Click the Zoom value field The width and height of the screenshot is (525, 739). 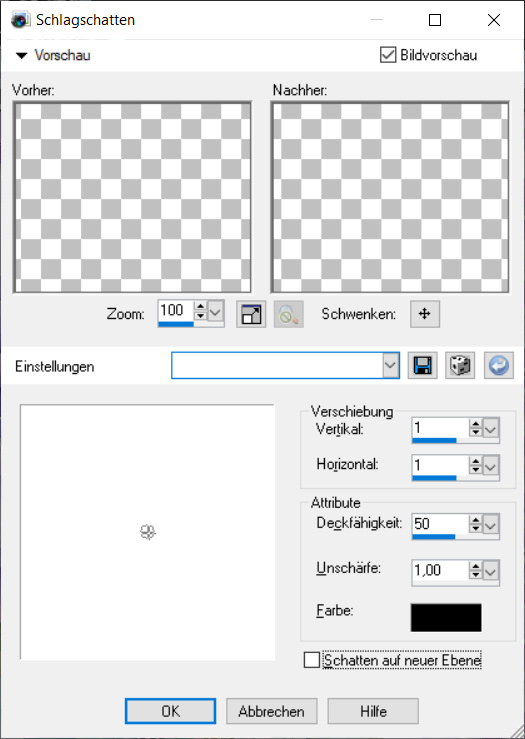click(176, 311)
